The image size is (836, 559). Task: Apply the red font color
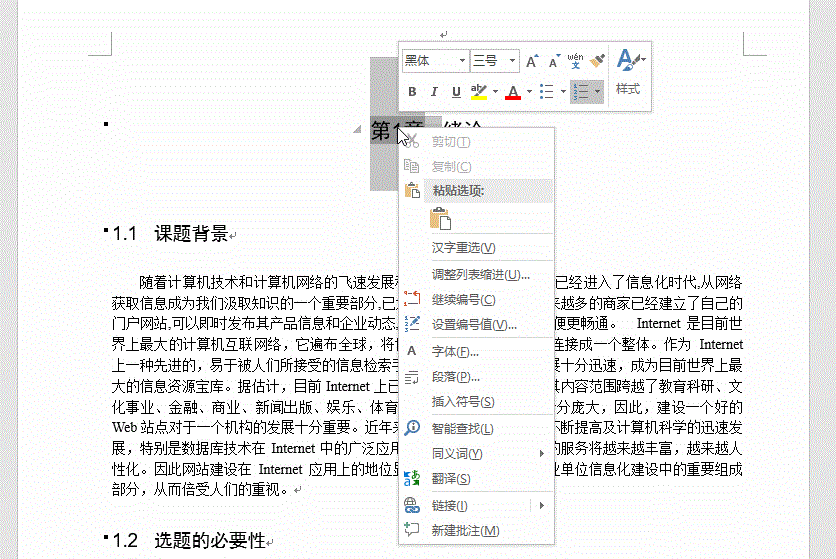[x=513, y=92]
